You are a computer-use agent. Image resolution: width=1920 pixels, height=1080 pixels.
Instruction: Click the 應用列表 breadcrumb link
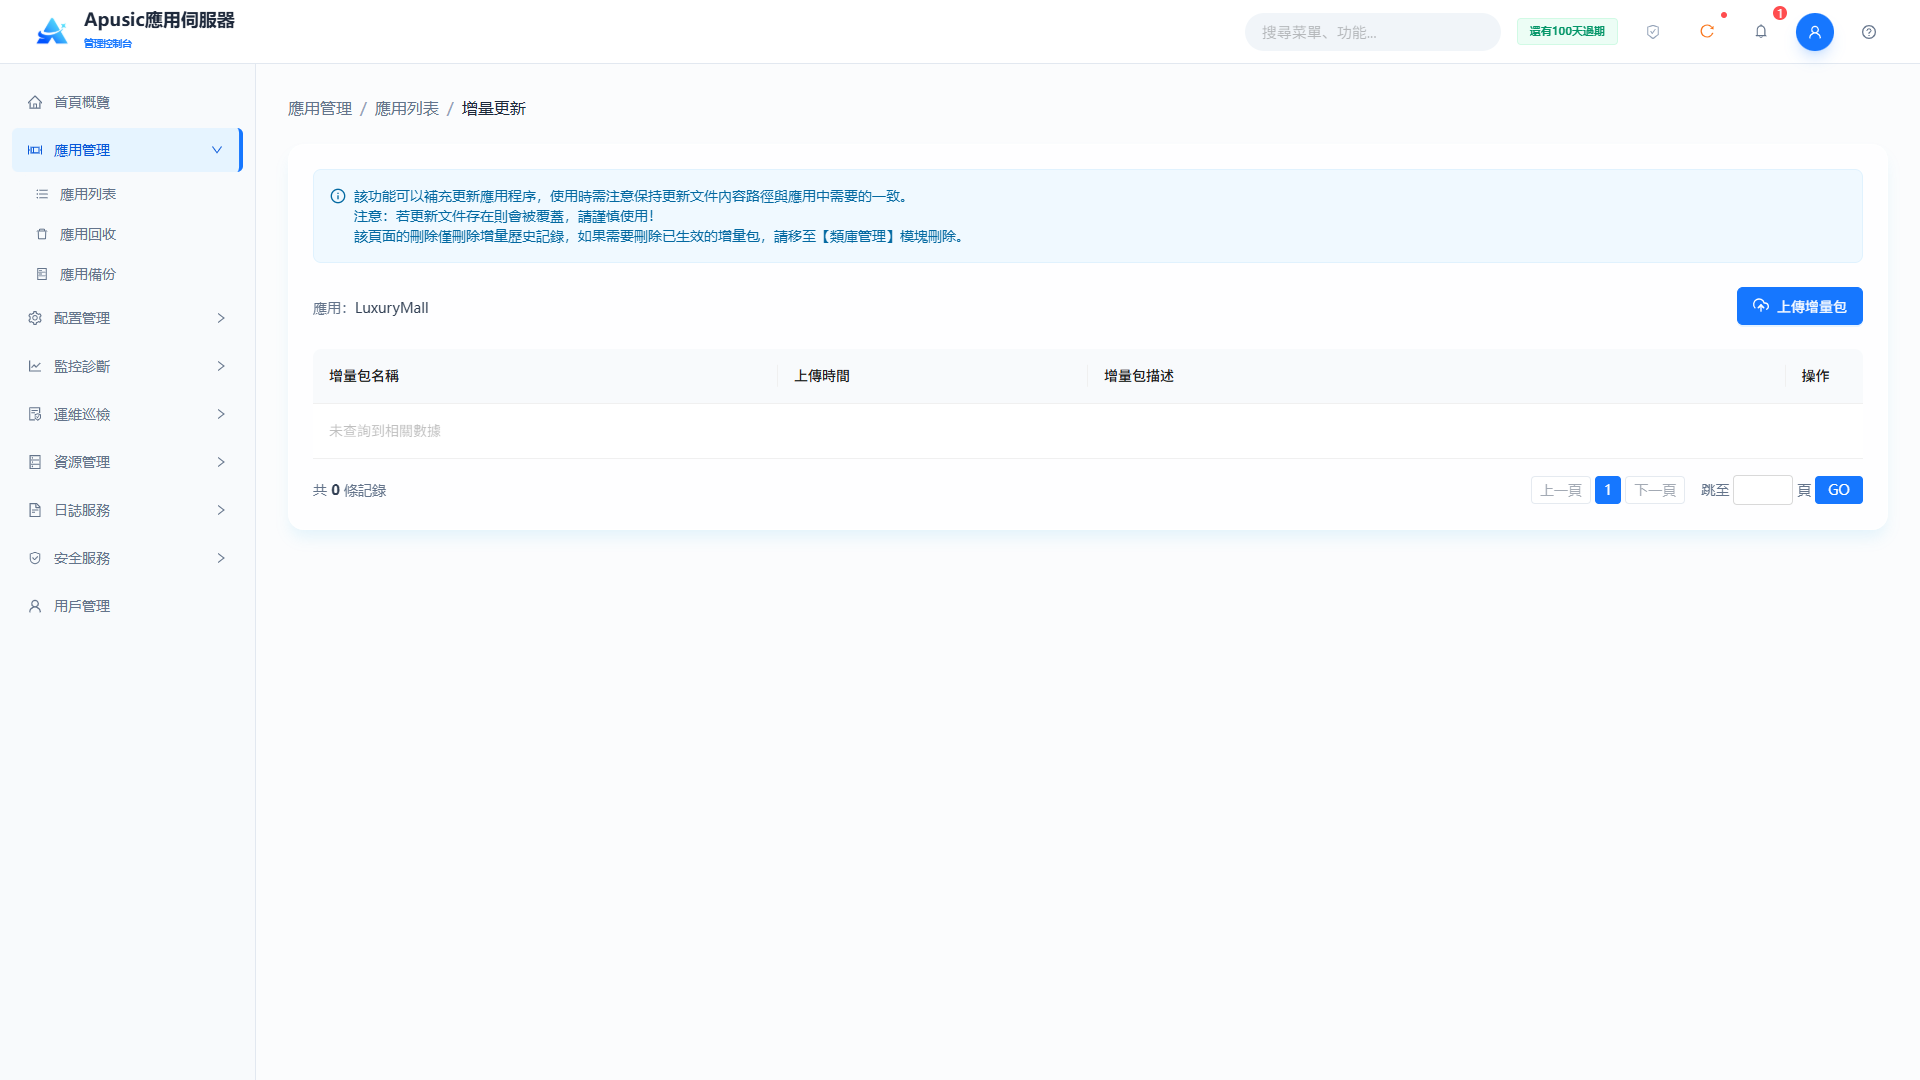(406, 108)
